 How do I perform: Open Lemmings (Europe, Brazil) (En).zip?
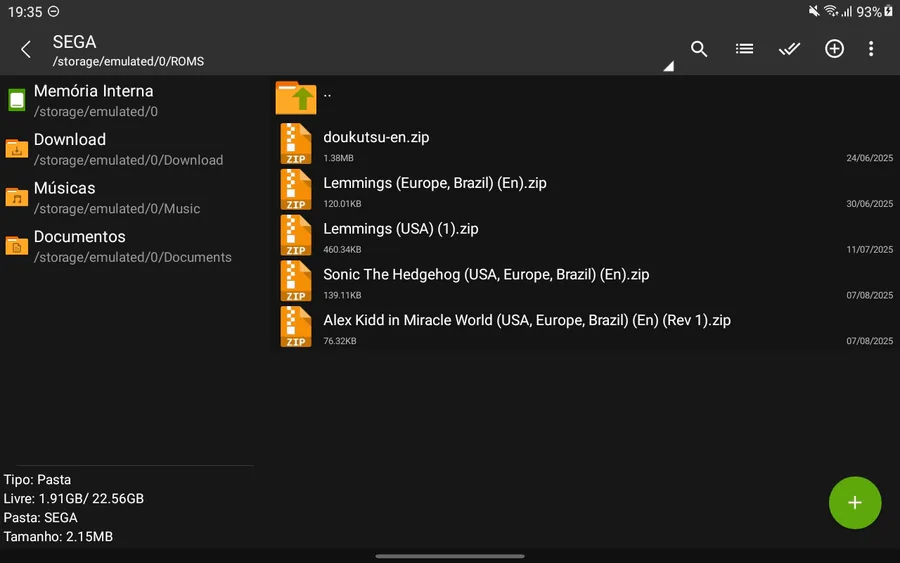[435, 183]
